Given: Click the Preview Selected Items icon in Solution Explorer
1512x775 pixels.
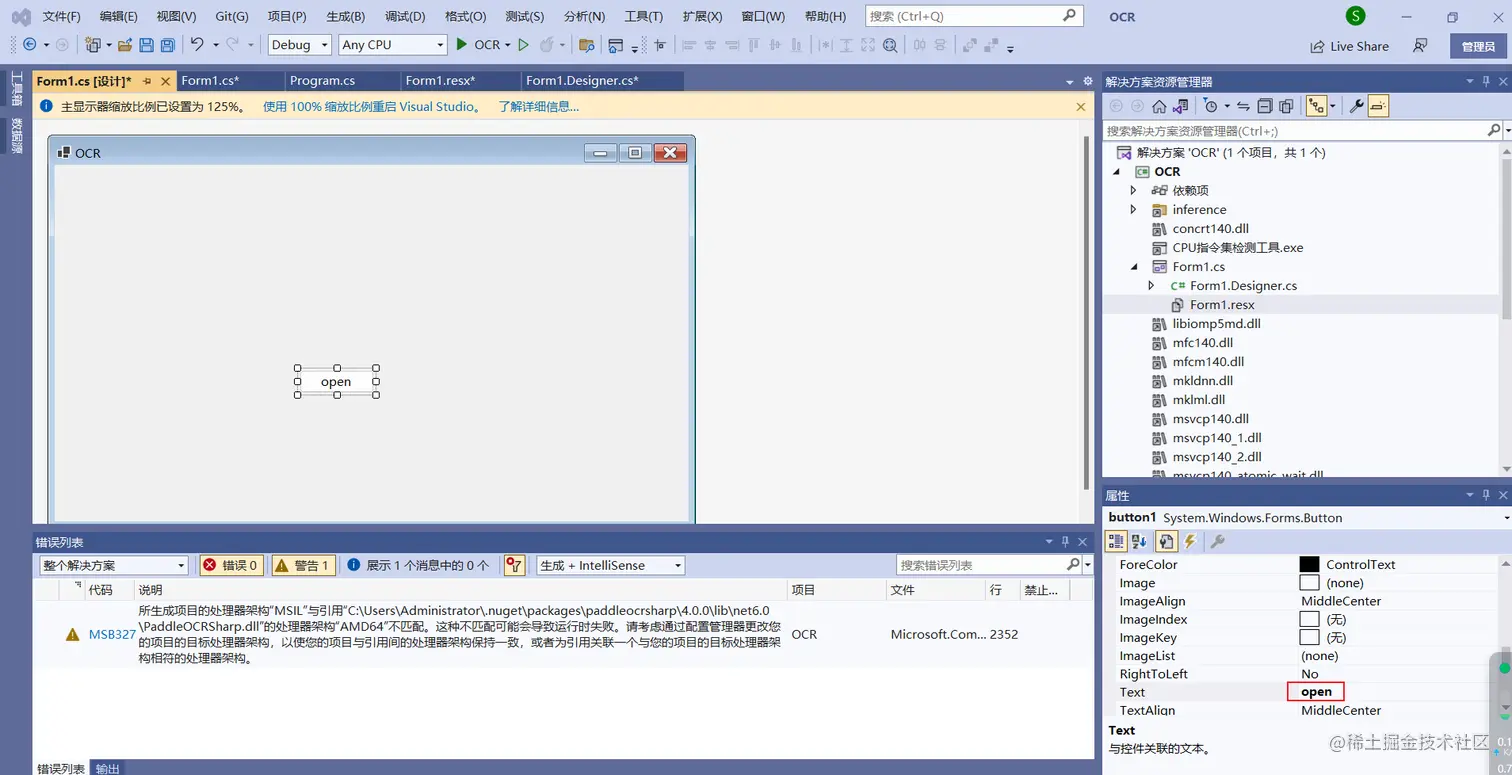Looking at the screenshot, I should (x=1378, y=106).
